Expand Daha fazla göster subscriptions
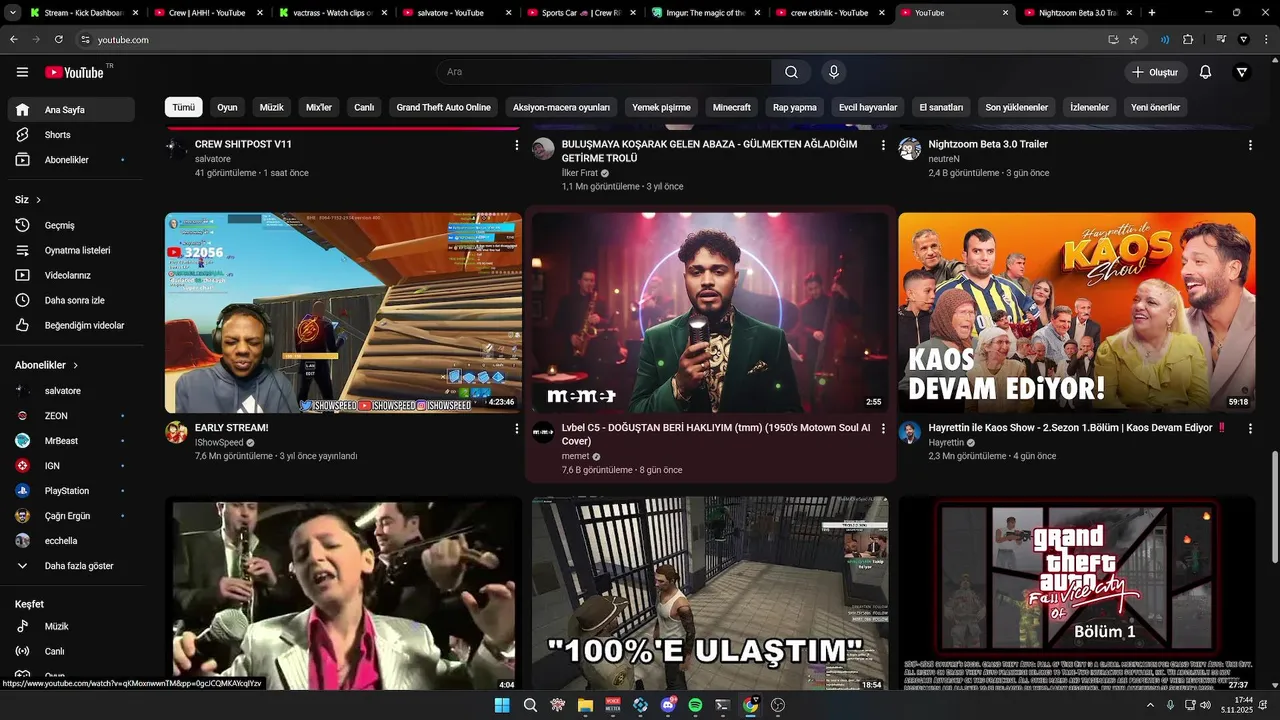 [70, 566]
